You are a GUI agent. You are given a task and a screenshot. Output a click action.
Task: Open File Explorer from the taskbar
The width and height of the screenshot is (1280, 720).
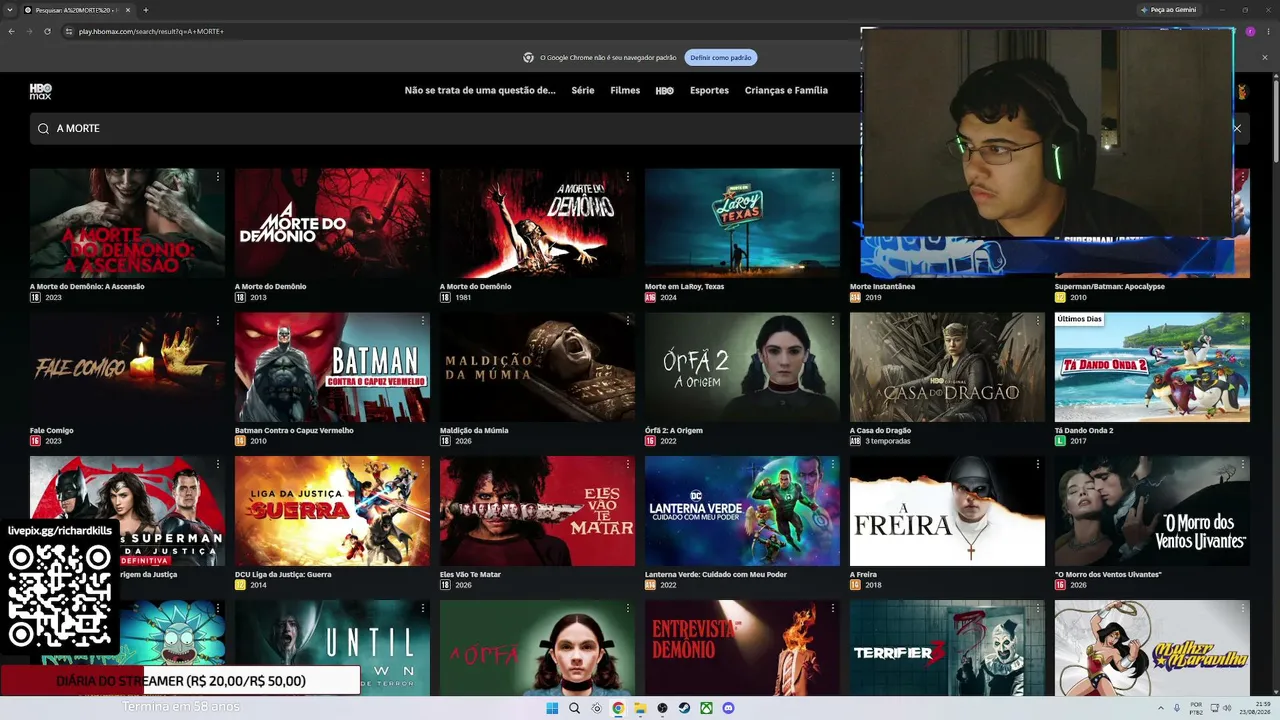(640, 708)
